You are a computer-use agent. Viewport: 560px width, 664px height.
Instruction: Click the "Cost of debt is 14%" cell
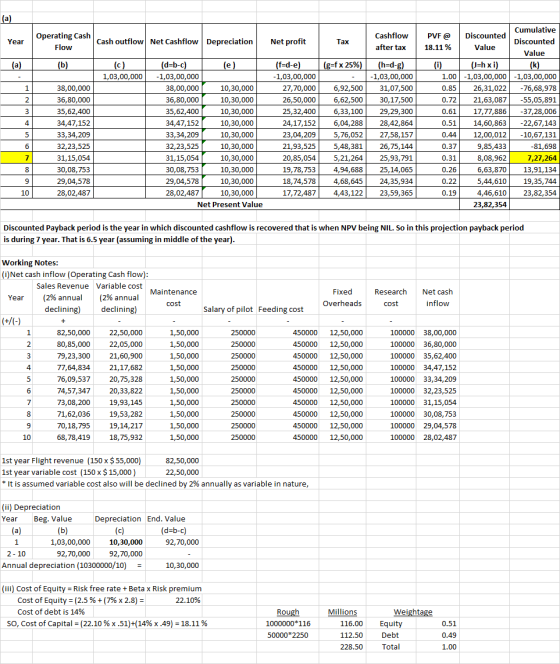[x=51, y=612]
